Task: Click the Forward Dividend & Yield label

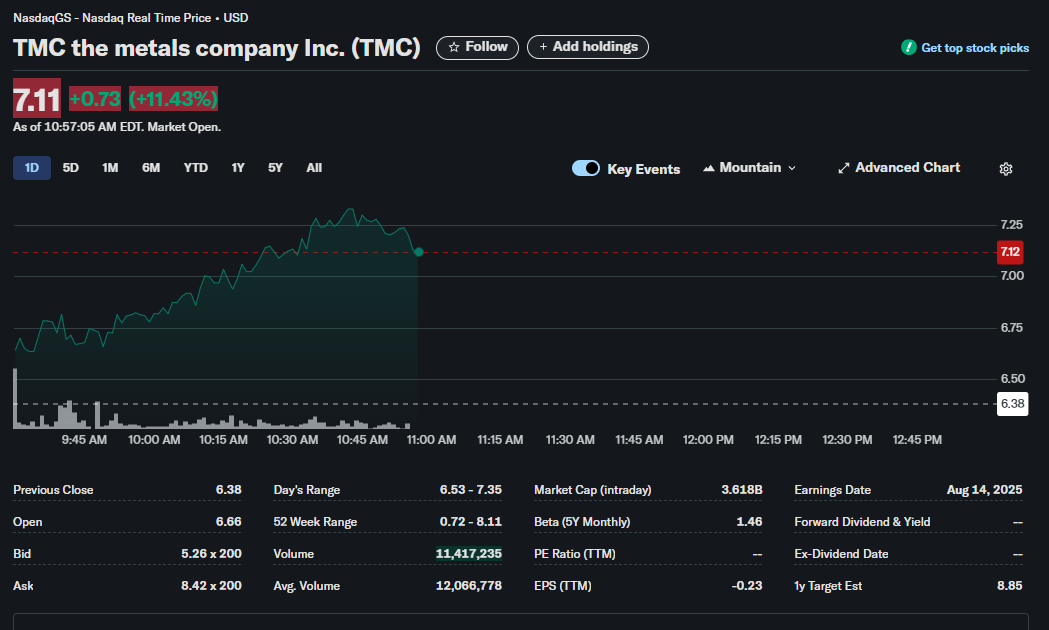Action: 862,522
